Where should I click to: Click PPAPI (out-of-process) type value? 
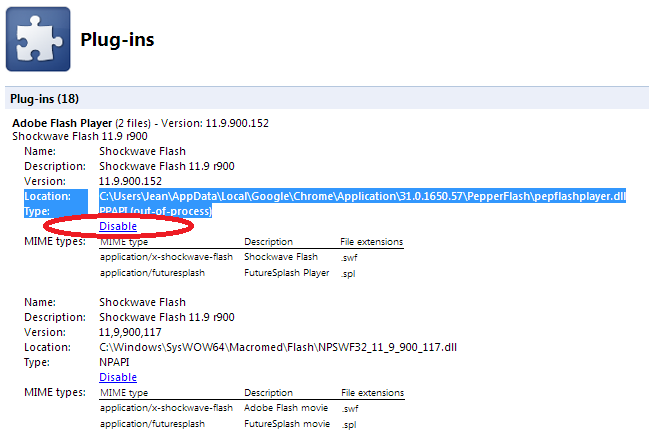coord(155,211)
